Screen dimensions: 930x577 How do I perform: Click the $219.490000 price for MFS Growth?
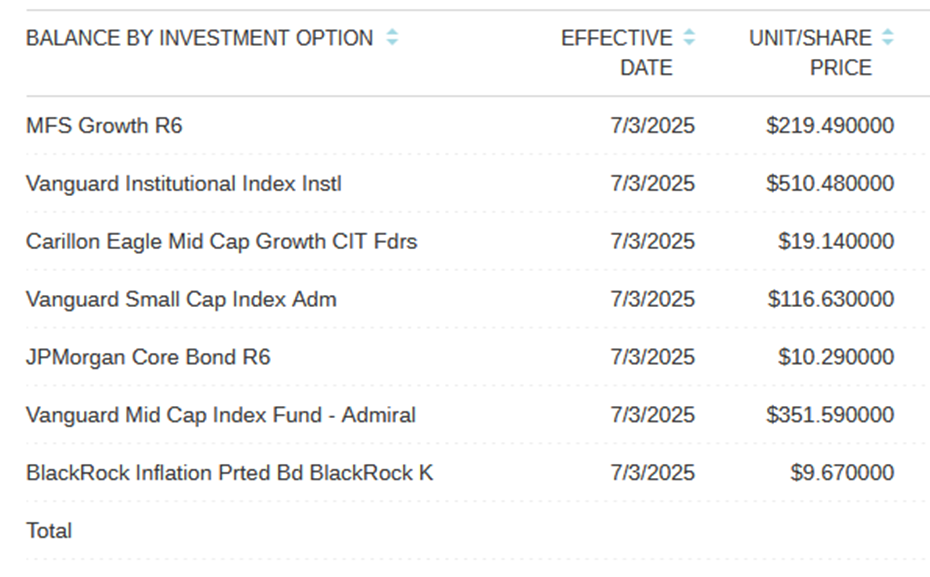click(x=830, y=126)
